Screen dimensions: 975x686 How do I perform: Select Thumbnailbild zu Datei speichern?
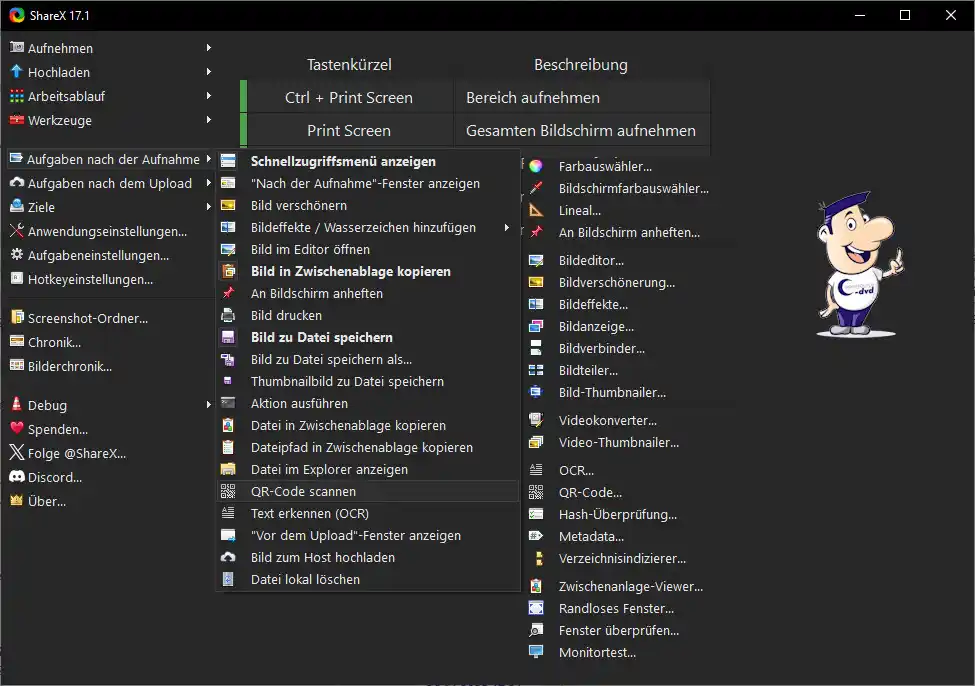click(x=368, y=381)
